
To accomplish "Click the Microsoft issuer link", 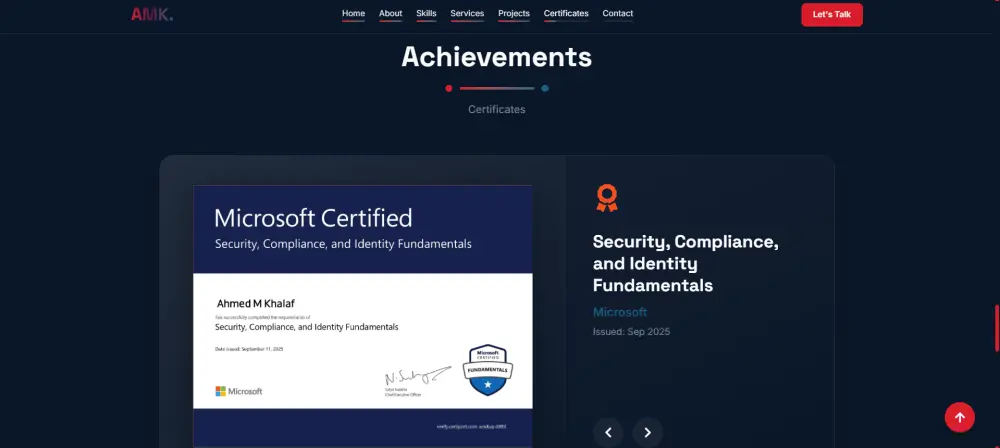I will point(620,312).
